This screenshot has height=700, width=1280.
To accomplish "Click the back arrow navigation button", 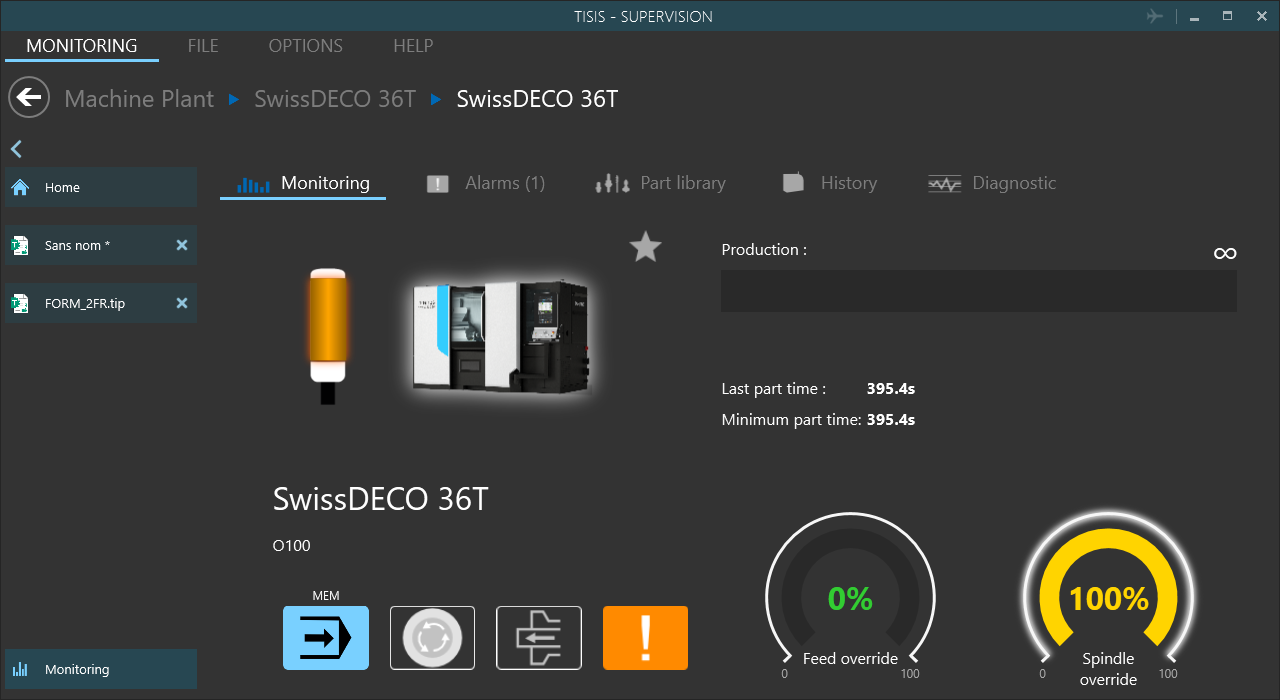I will coord(29,98).
